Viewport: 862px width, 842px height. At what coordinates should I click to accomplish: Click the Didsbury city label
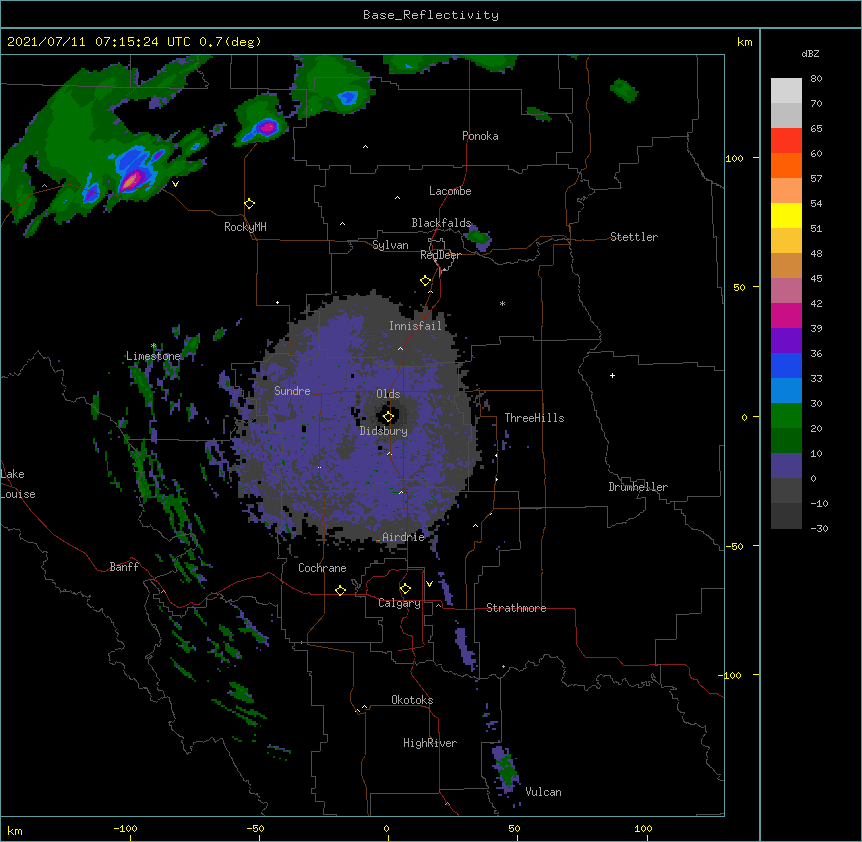384,431
